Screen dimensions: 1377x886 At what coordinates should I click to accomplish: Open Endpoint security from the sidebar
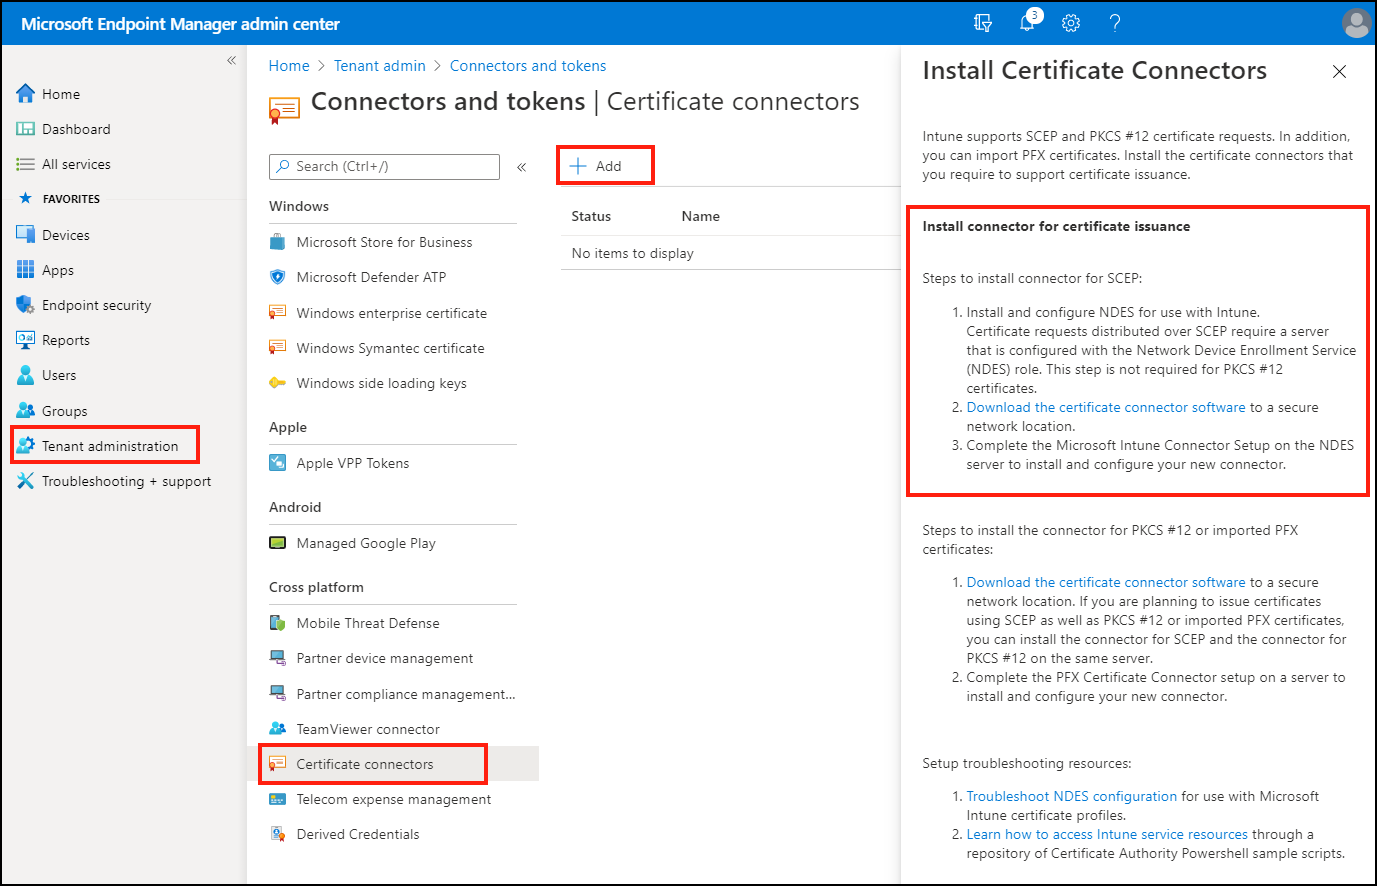96,305
